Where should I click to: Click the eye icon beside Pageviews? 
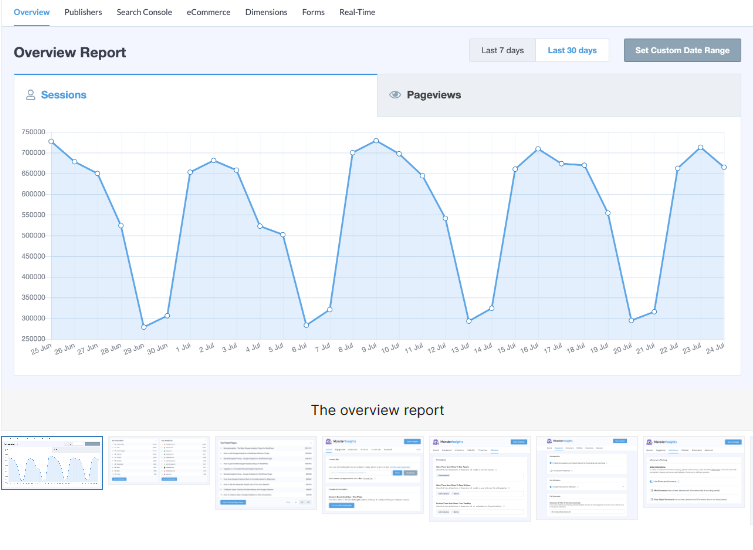coord(395,95)
